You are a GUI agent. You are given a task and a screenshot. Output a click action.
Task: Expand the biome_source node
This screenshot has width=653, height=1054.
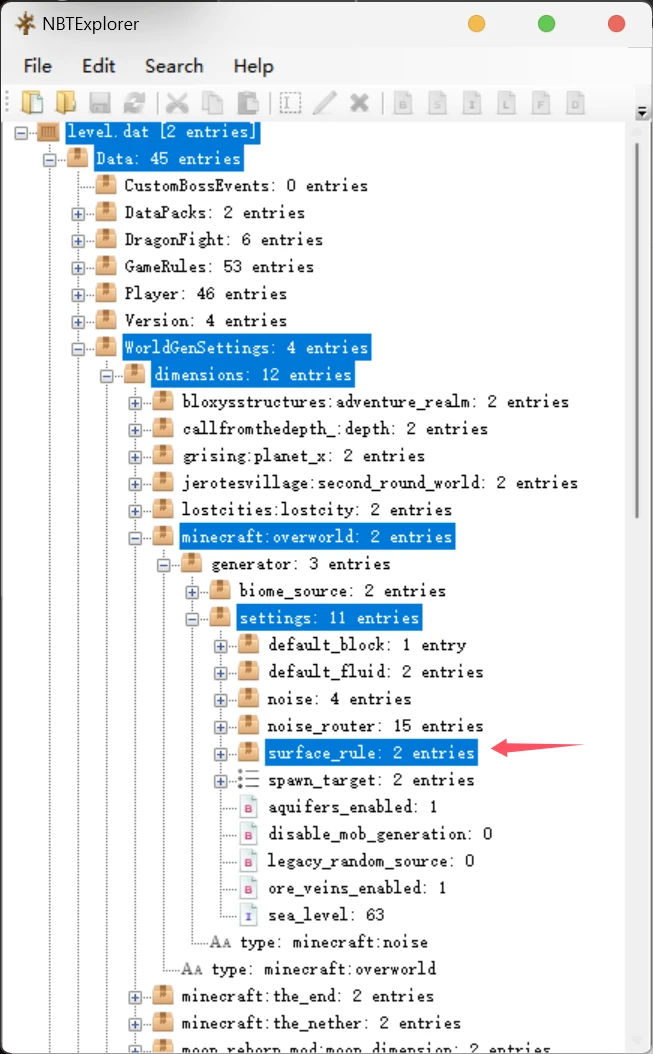(x=192, y=592)
